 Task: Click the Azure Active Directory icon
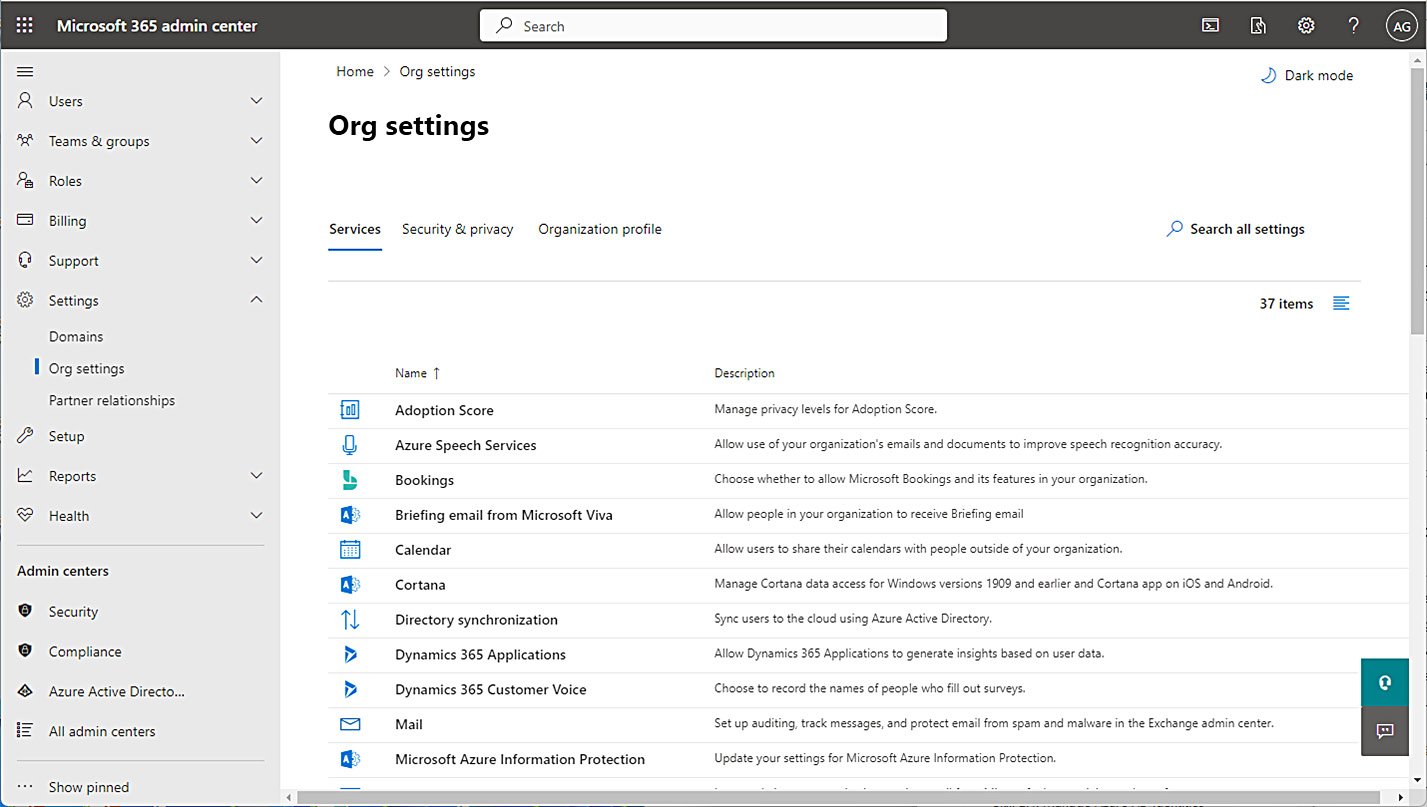26,691
